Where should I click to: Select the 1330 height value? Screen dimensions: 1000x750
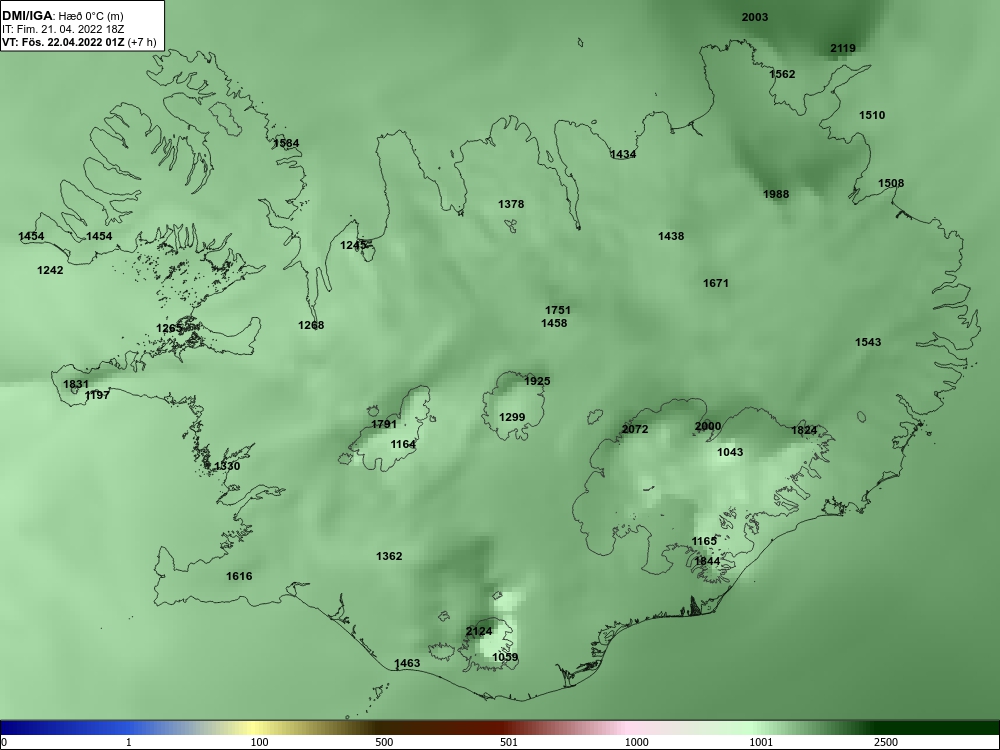pyautogui.click(x=227, y=466)
